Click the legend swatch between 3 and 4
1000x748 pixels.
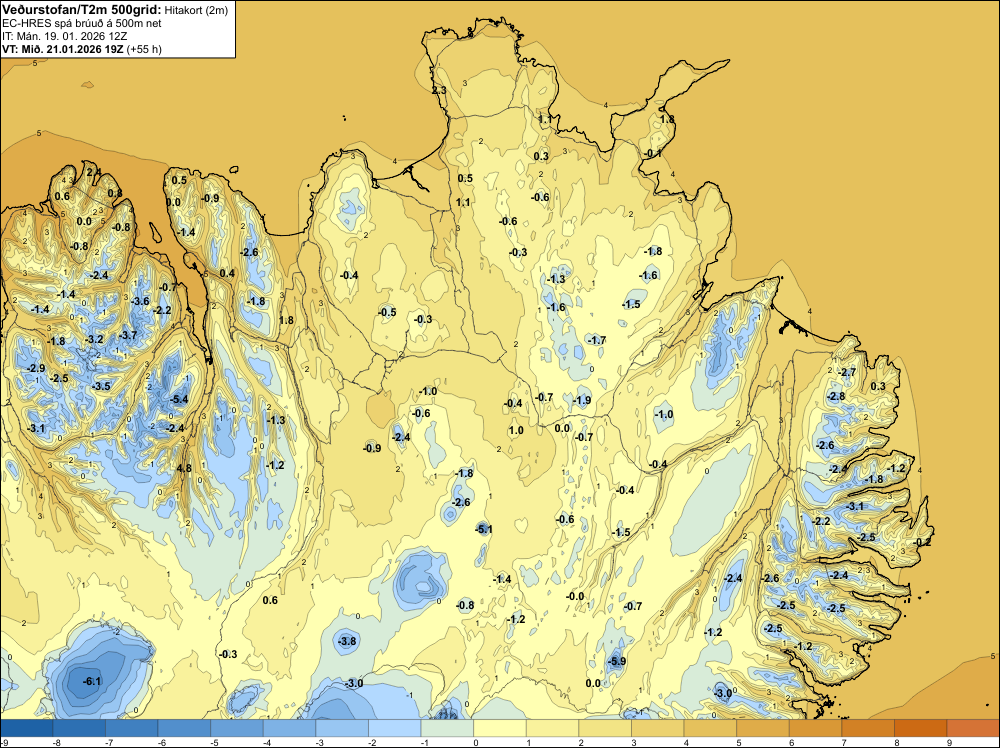658,728
